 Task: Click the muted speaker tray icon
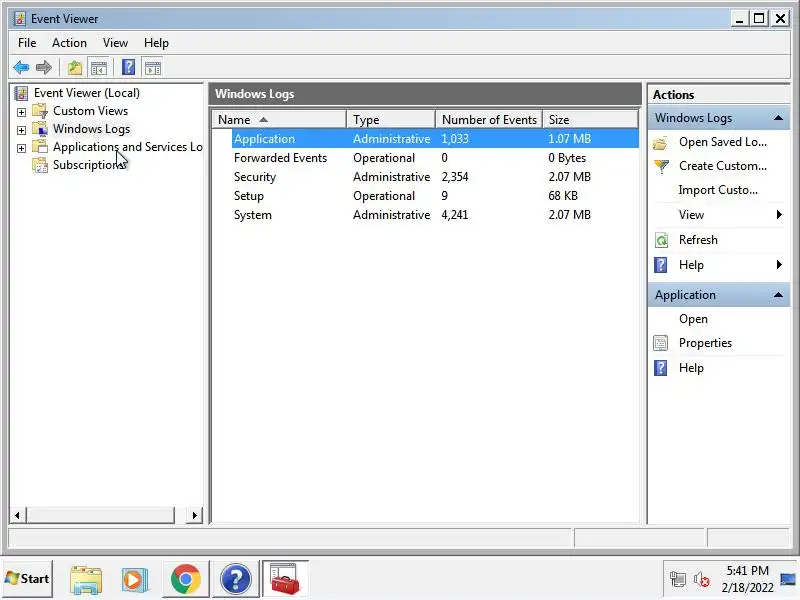coord(702,579)
